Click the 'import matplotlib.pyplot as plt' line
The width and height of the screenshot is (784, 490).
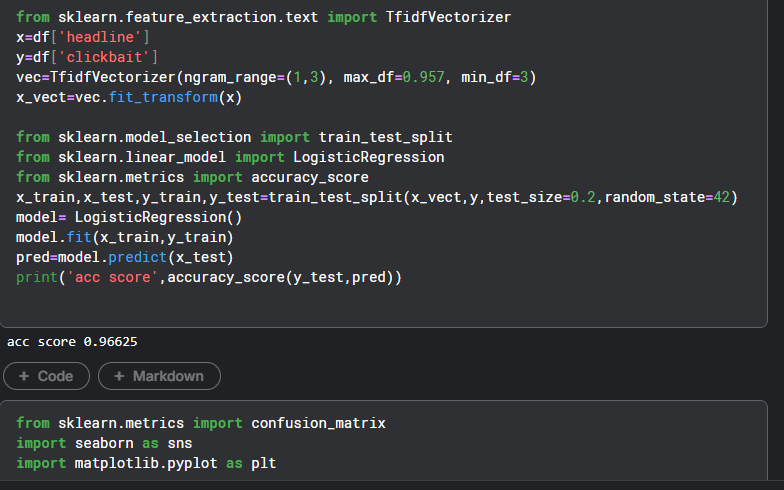click(146, 463)
